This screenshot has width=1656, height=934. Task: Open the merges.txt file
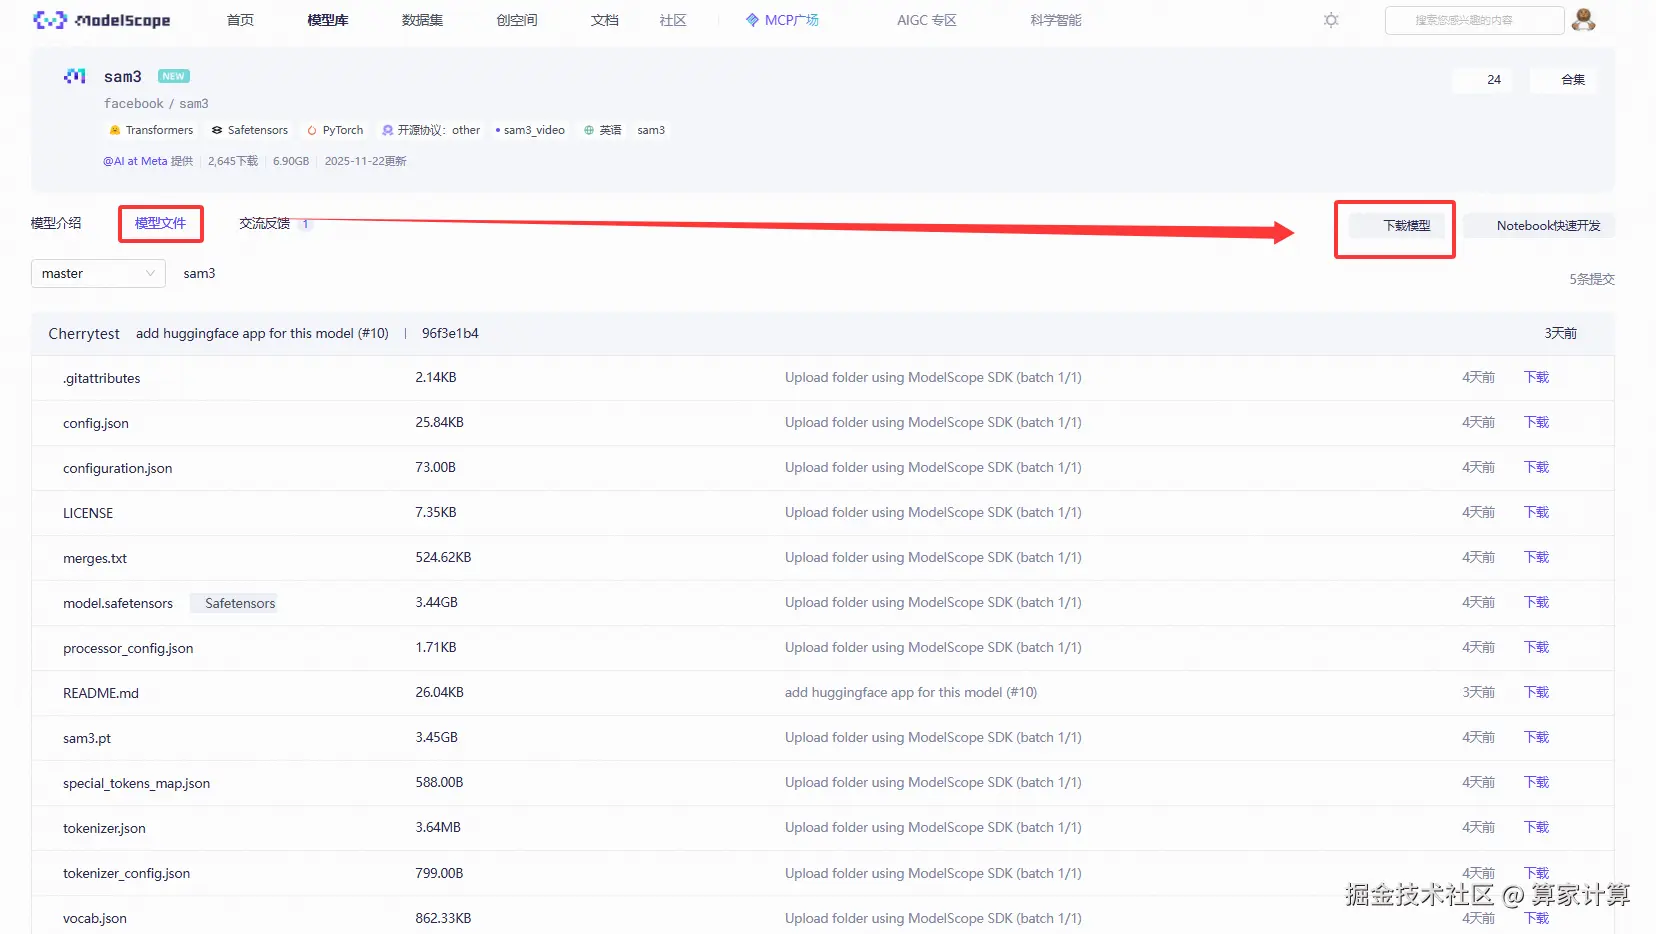tap(95, 558)
